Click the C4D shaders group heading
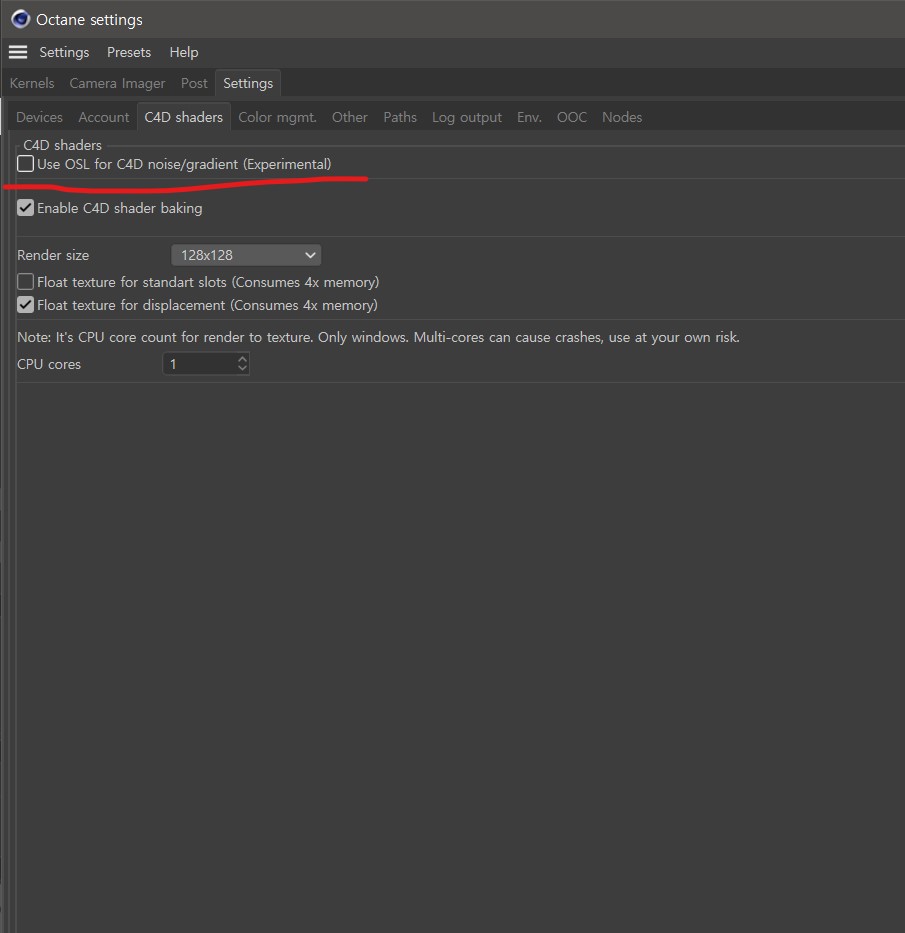The height and width of the screenshot is (933, 905). pyautogui.click(x=62, y=145)
